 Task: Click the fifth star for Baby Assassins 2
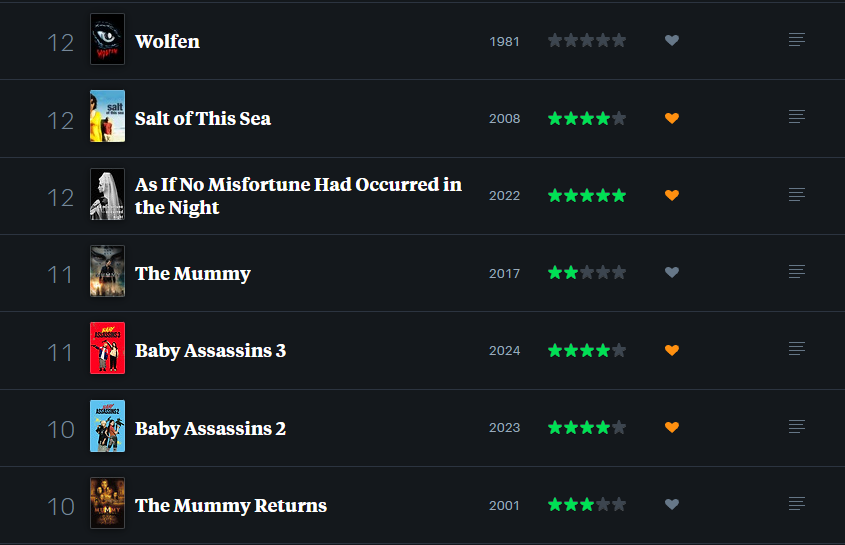(619, 427)
